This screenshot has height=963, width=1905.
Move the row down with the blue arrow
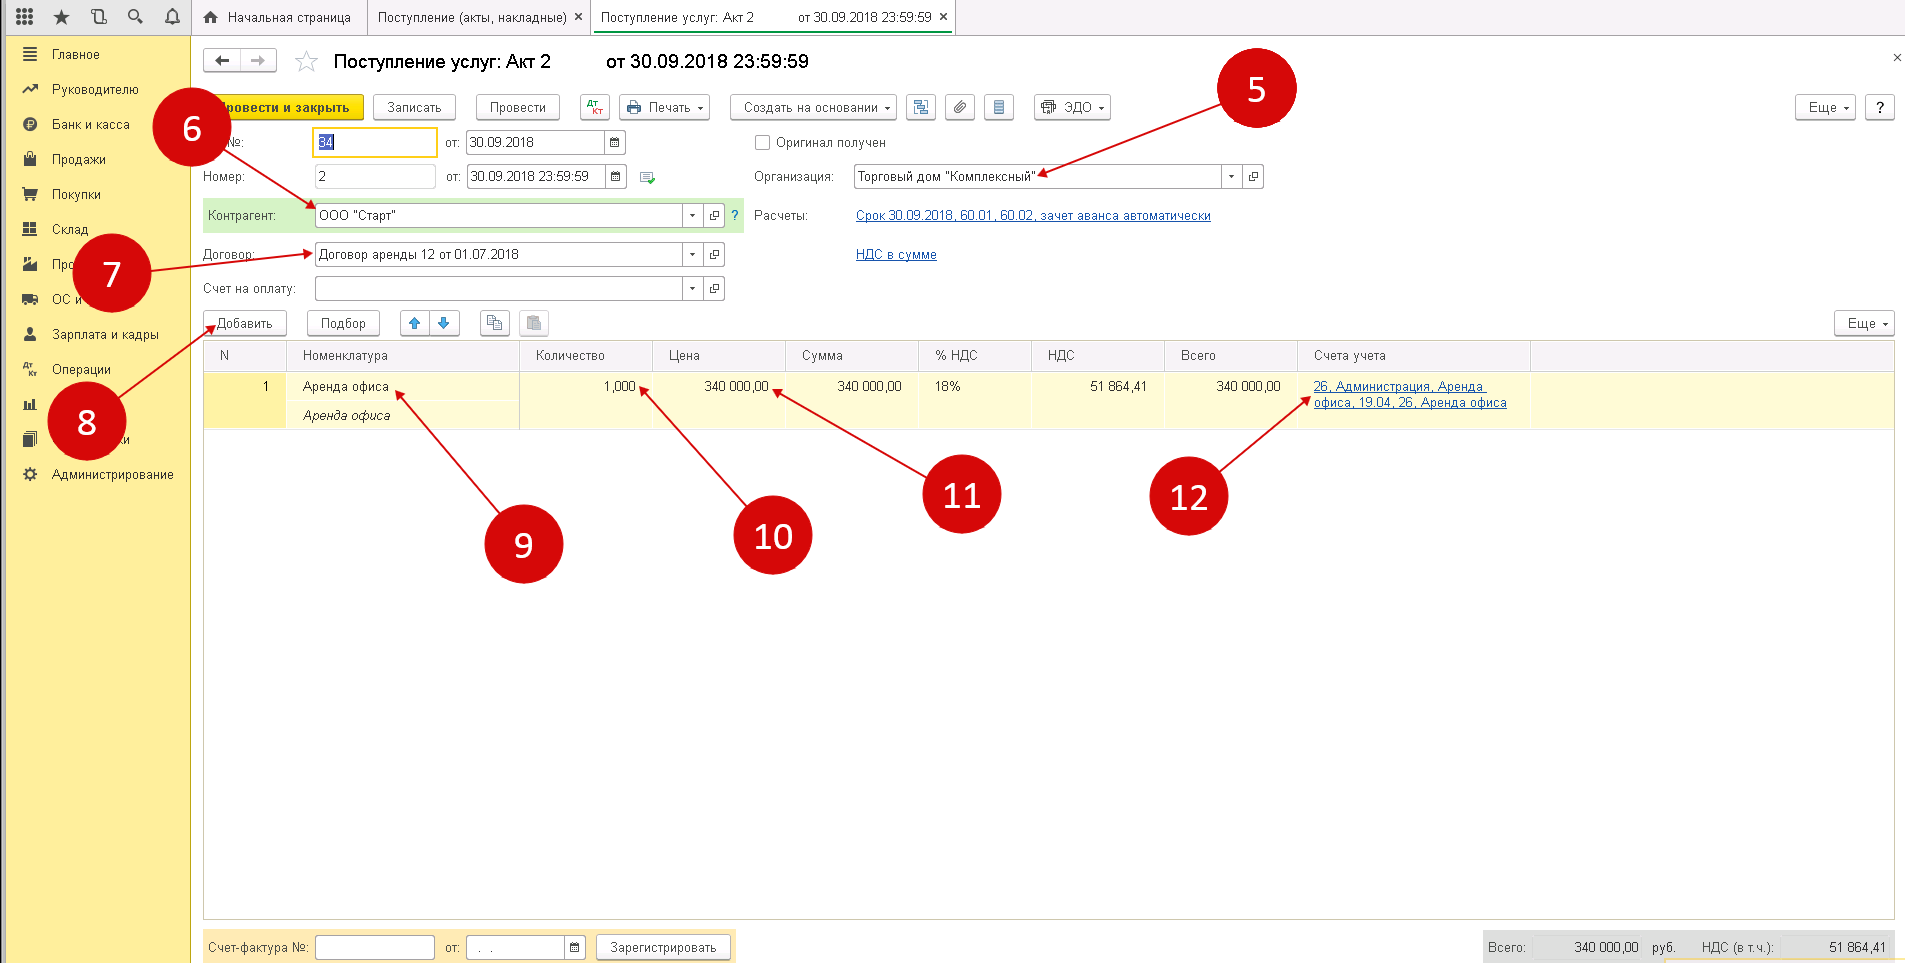click(x=444, y=323)
